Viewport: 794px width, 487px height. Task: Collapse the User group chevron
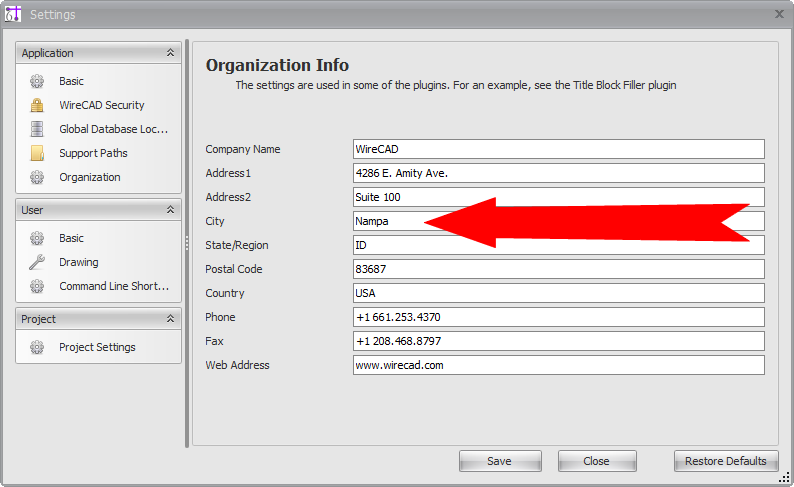click(171, 210)
